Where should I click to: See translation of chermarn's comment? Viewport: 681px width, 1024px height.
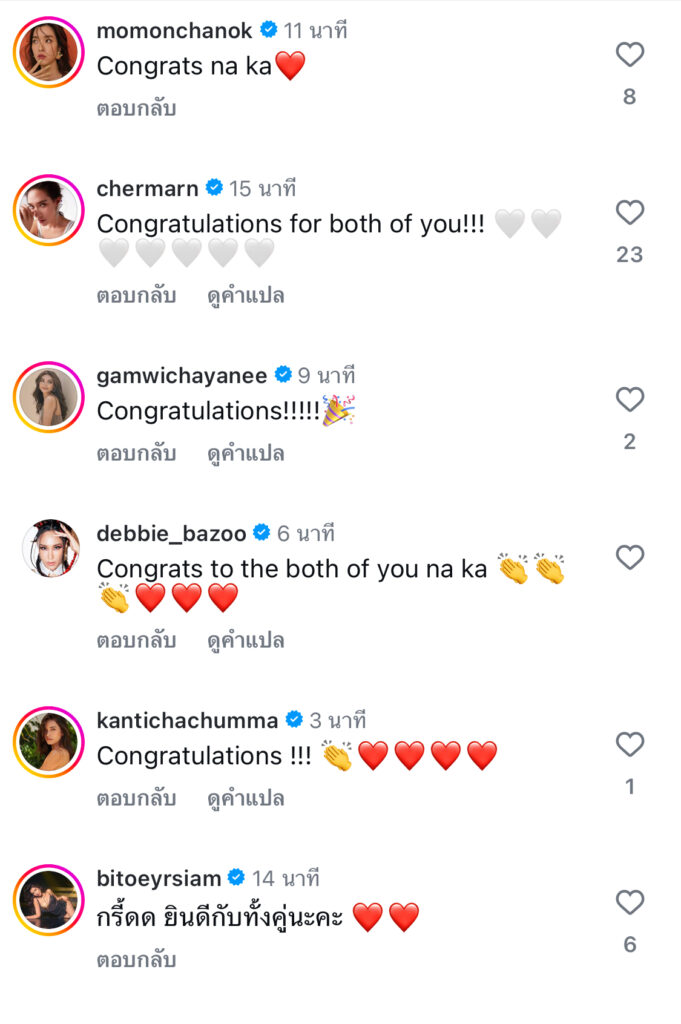[x=246, y=296]
